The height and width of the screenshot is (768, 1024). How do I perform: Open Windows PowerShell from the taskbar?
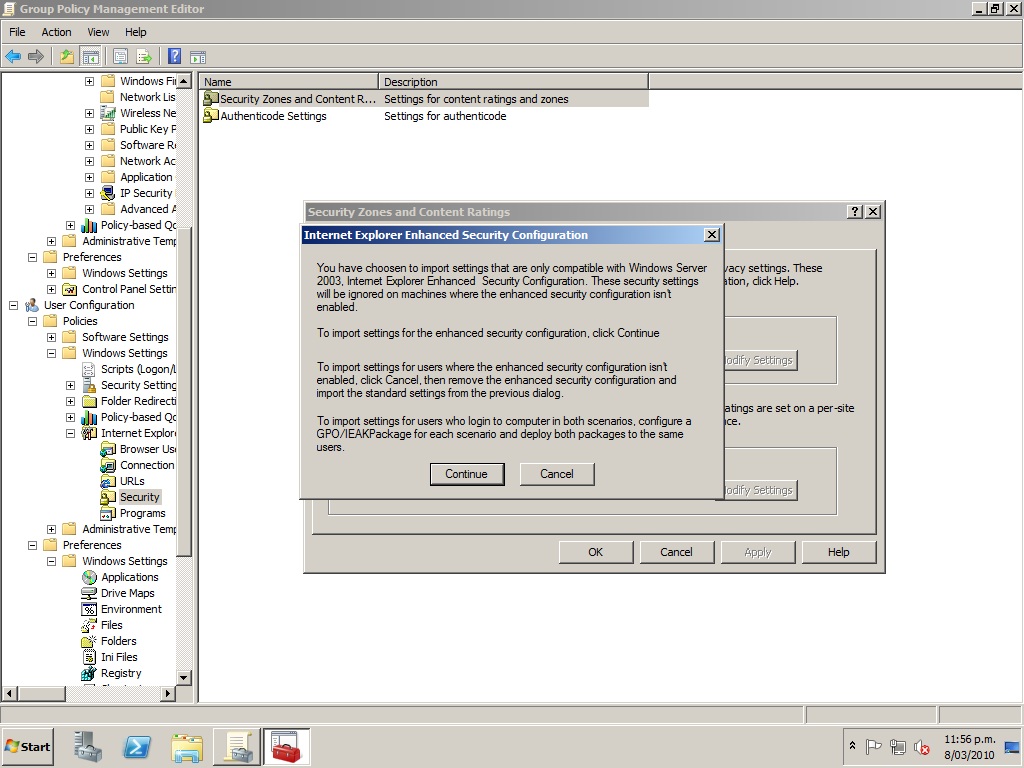(137, 746)
